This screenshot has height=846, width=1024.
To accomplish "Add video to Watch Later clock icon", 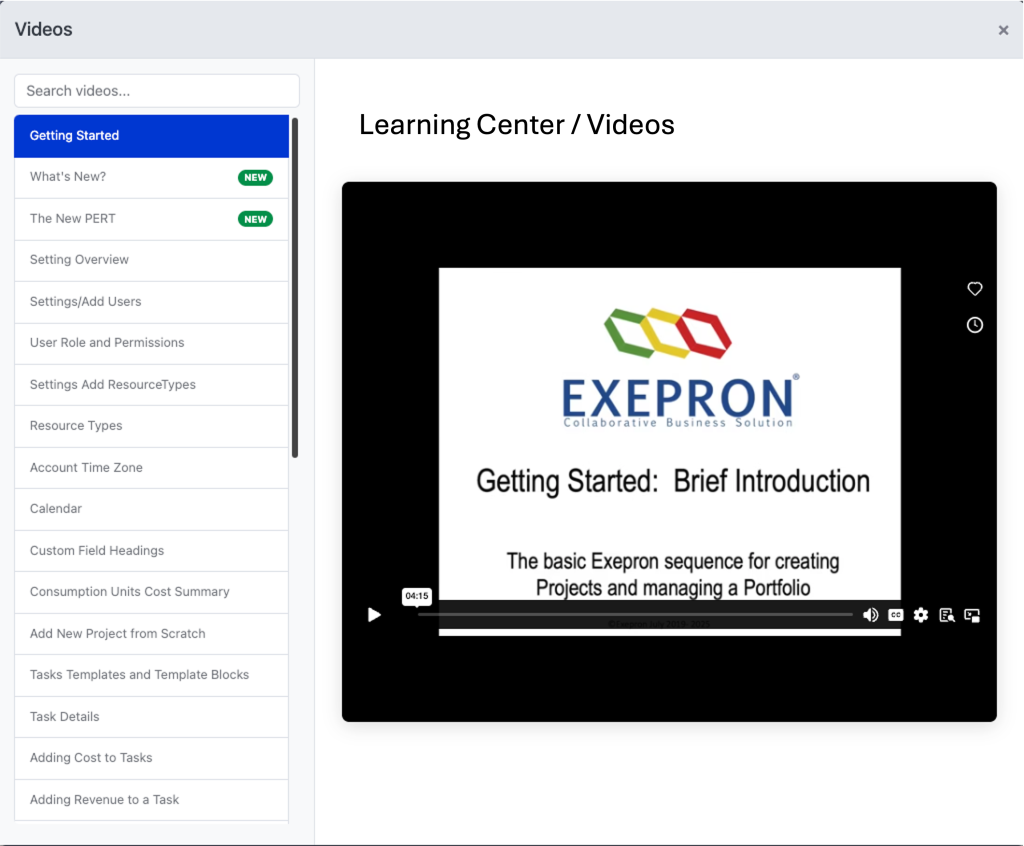I will [975, 325].
